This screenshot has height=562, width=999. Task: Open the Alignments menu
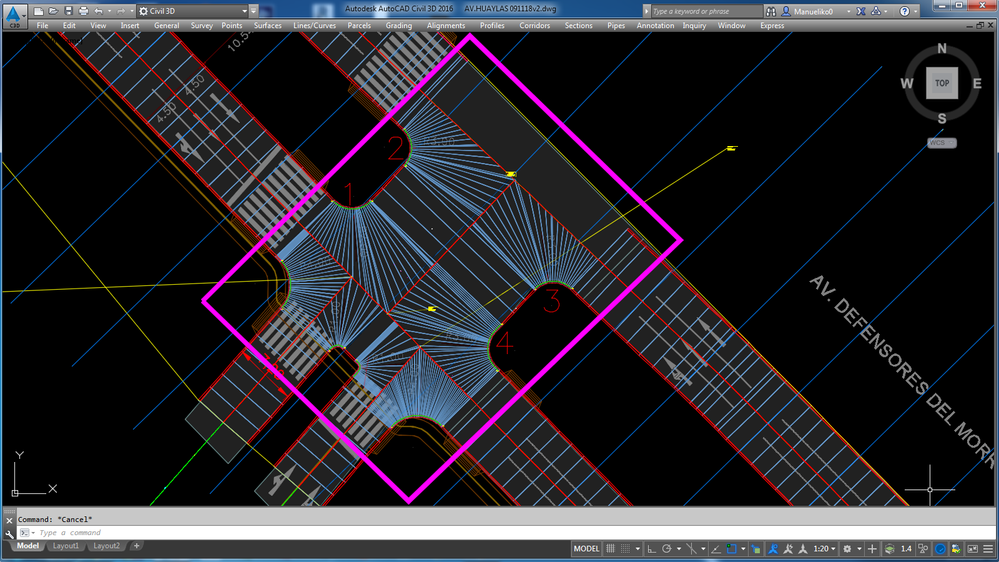pos(446,25)
